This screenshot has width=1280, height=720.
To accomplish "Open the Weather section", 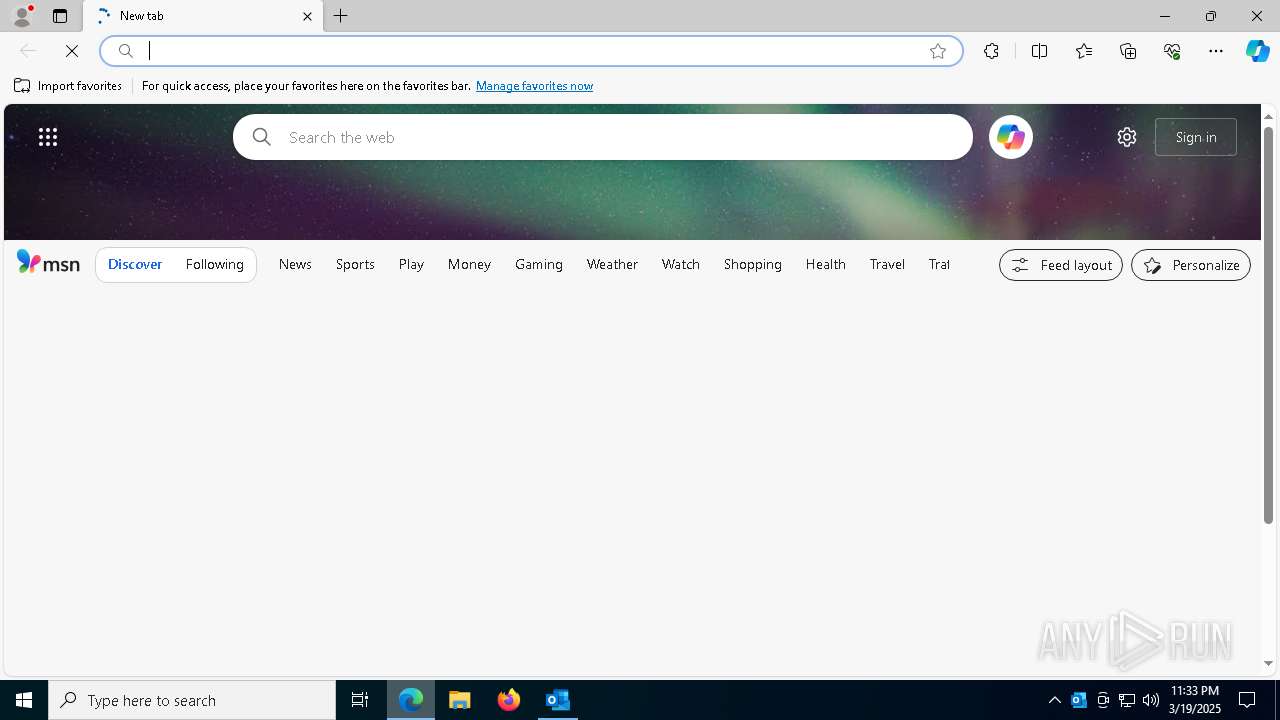I will 612,264.
